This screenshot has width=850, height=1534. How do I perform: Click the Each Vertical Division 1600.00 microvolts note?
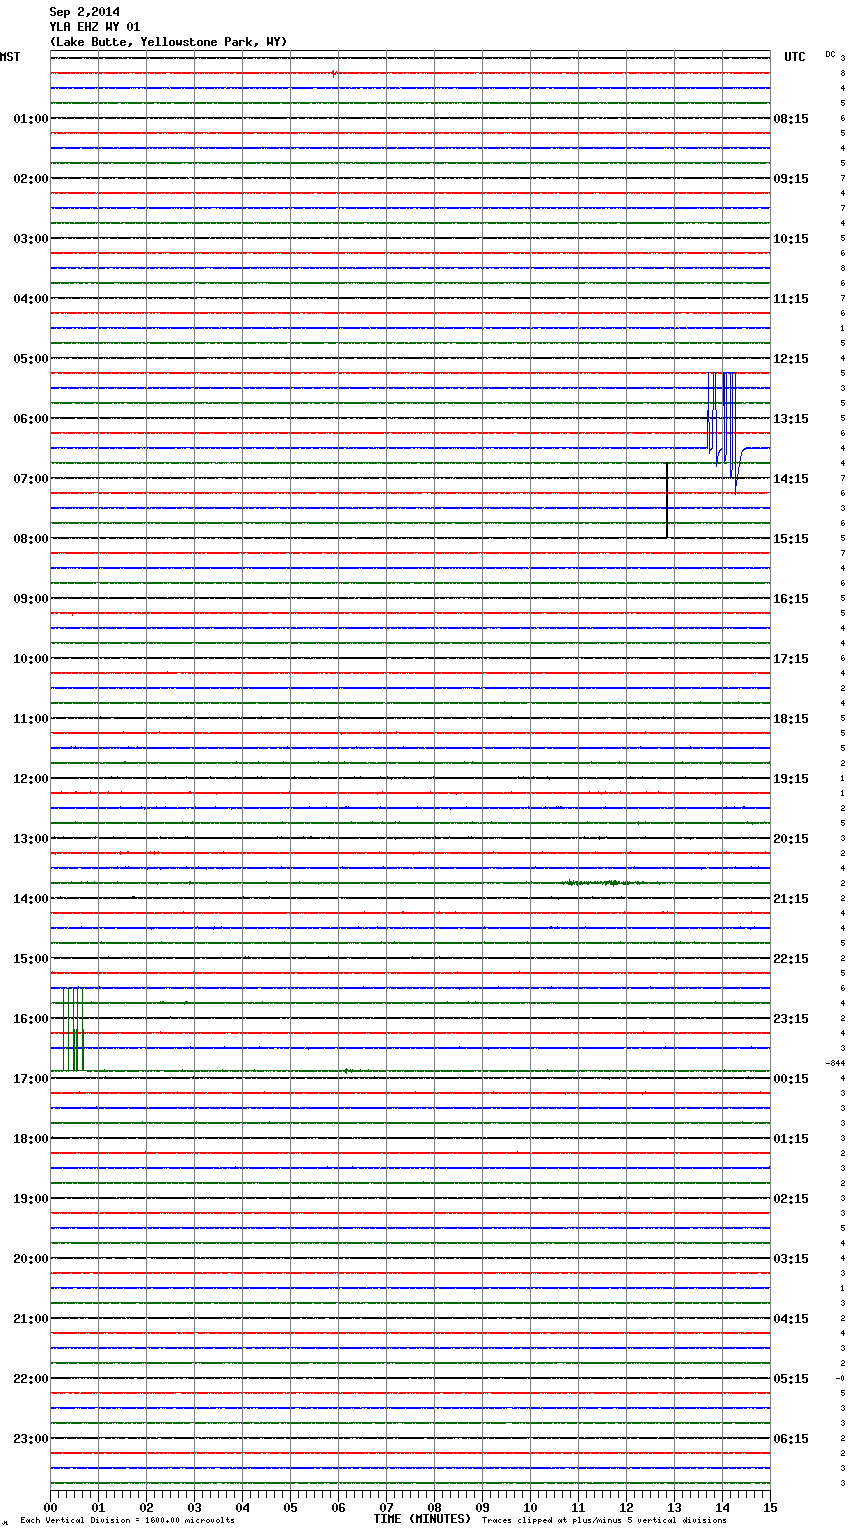[x=127, y=1520]
